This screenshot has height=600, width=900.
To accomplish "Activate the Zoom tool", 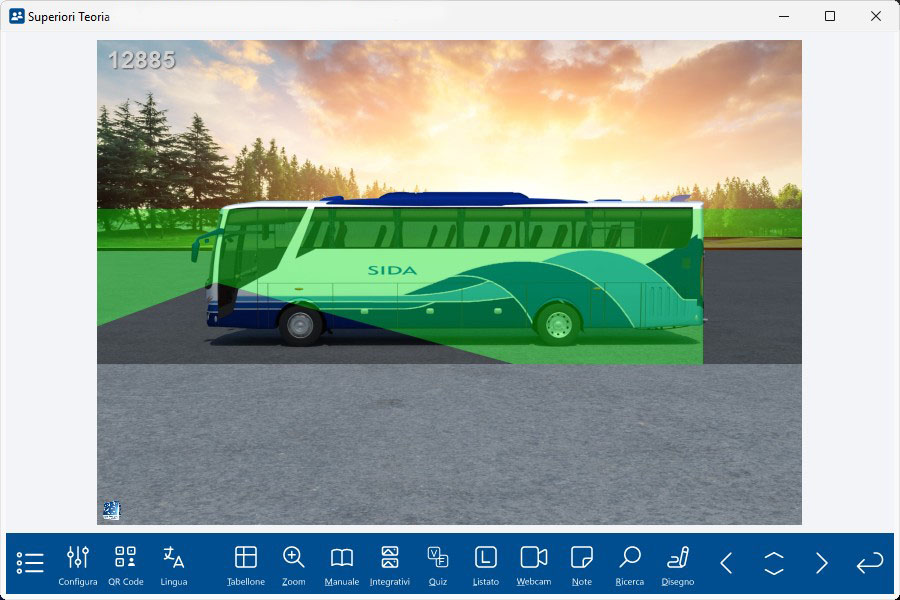I will (x=294, y=565).
